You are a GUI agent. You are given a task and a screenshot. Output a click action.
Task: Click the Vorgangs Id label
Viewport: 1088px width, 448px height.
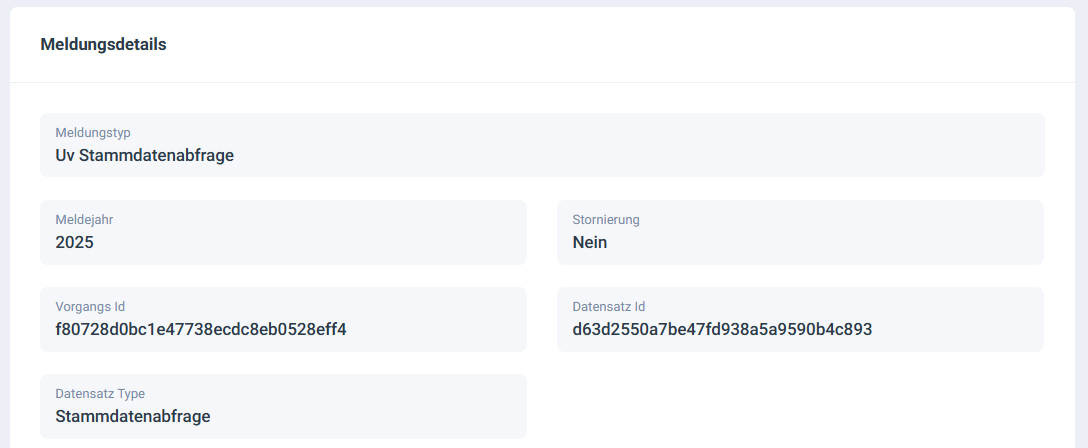90,306
